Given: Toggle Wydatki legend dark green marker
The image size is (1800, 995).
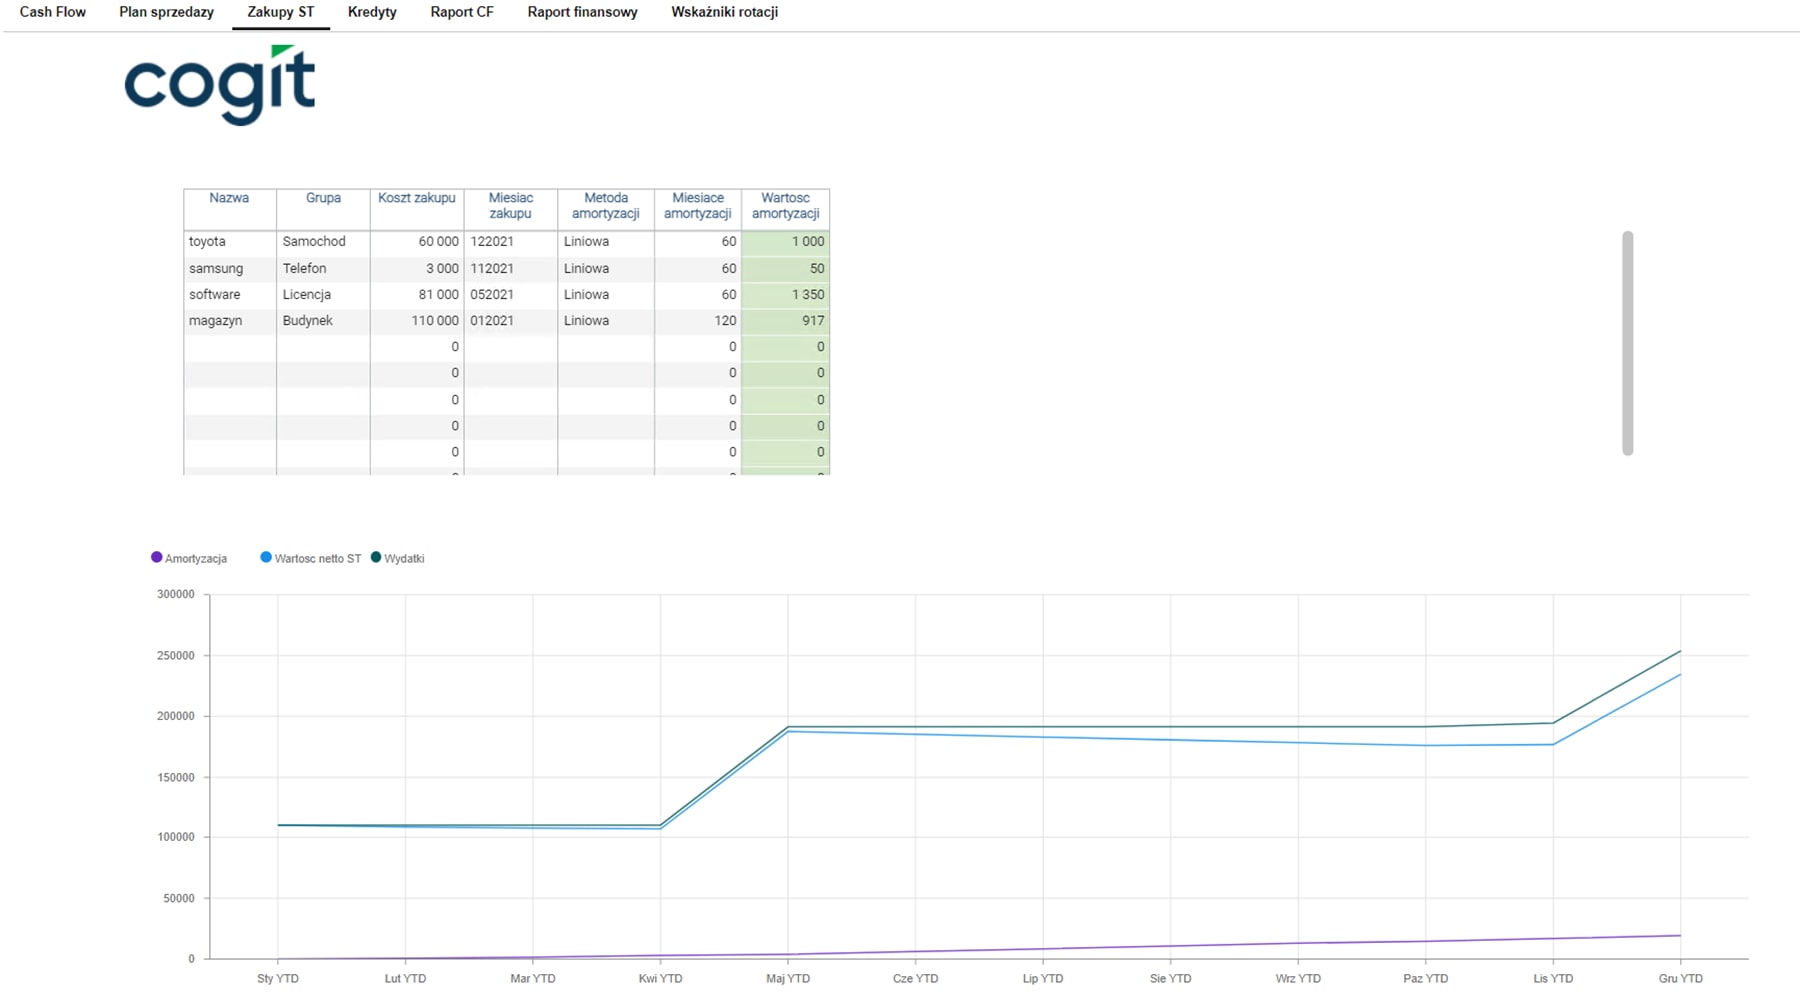Looking at the screenshot, I should click(376, 557).
